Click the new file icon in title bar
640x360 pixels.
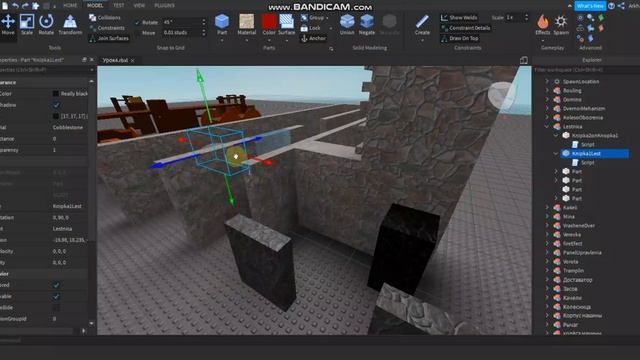pos(5,5)
